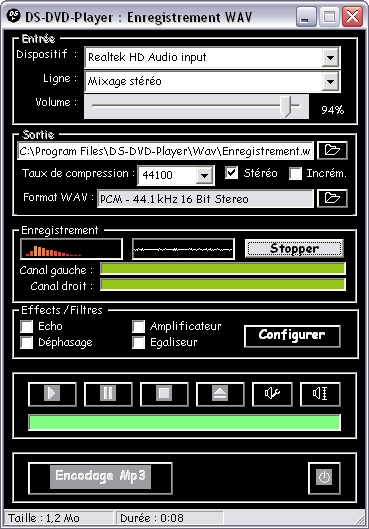Click the 94% volume value
The width and height of the screenshot is (369, 529).
tap(333, 110)
